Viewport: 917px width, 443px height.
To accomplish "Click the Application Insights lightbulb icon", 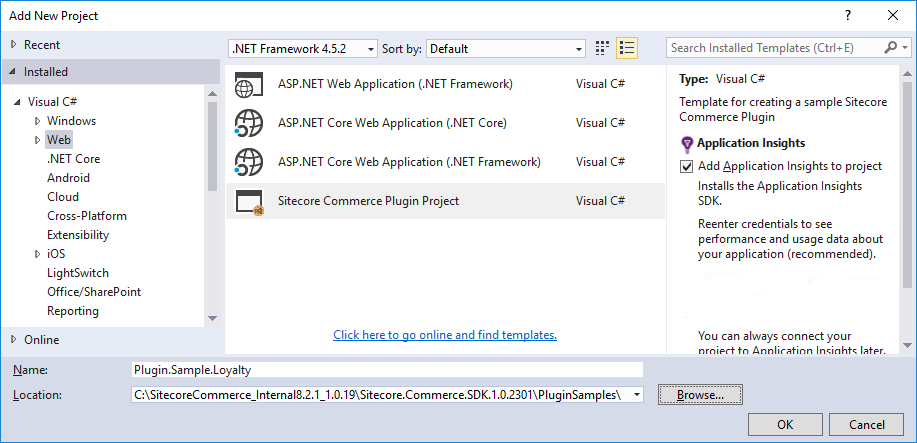I will click(x=687, y=143).
